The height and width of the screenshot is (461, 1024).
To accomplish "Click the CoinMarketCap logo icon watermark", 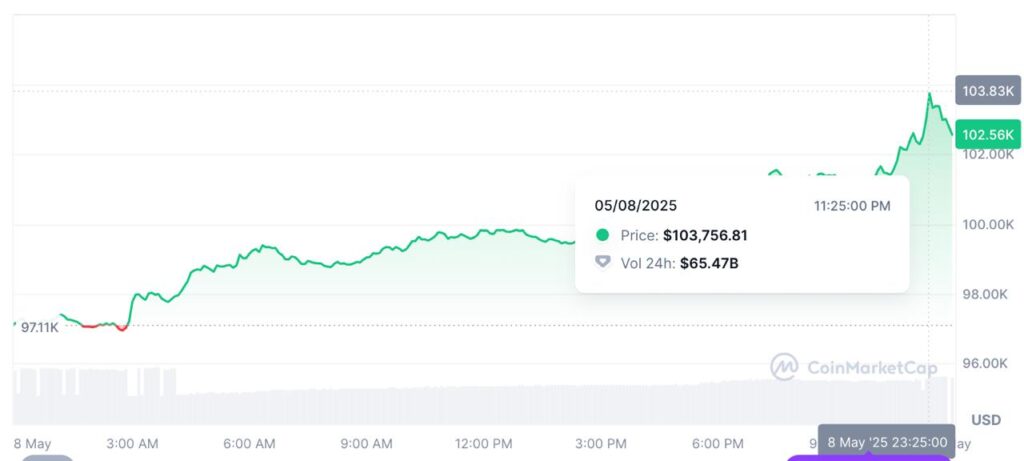I will (784, 367).
